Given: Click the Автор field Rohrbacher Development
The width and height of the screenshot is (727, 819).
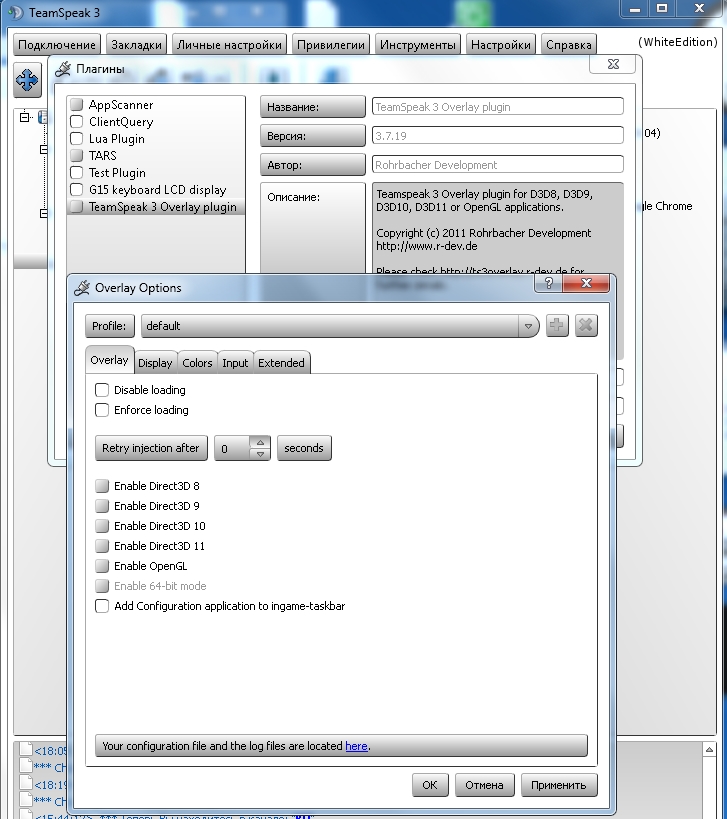Looking at the screenshot, I should (498, 165).
